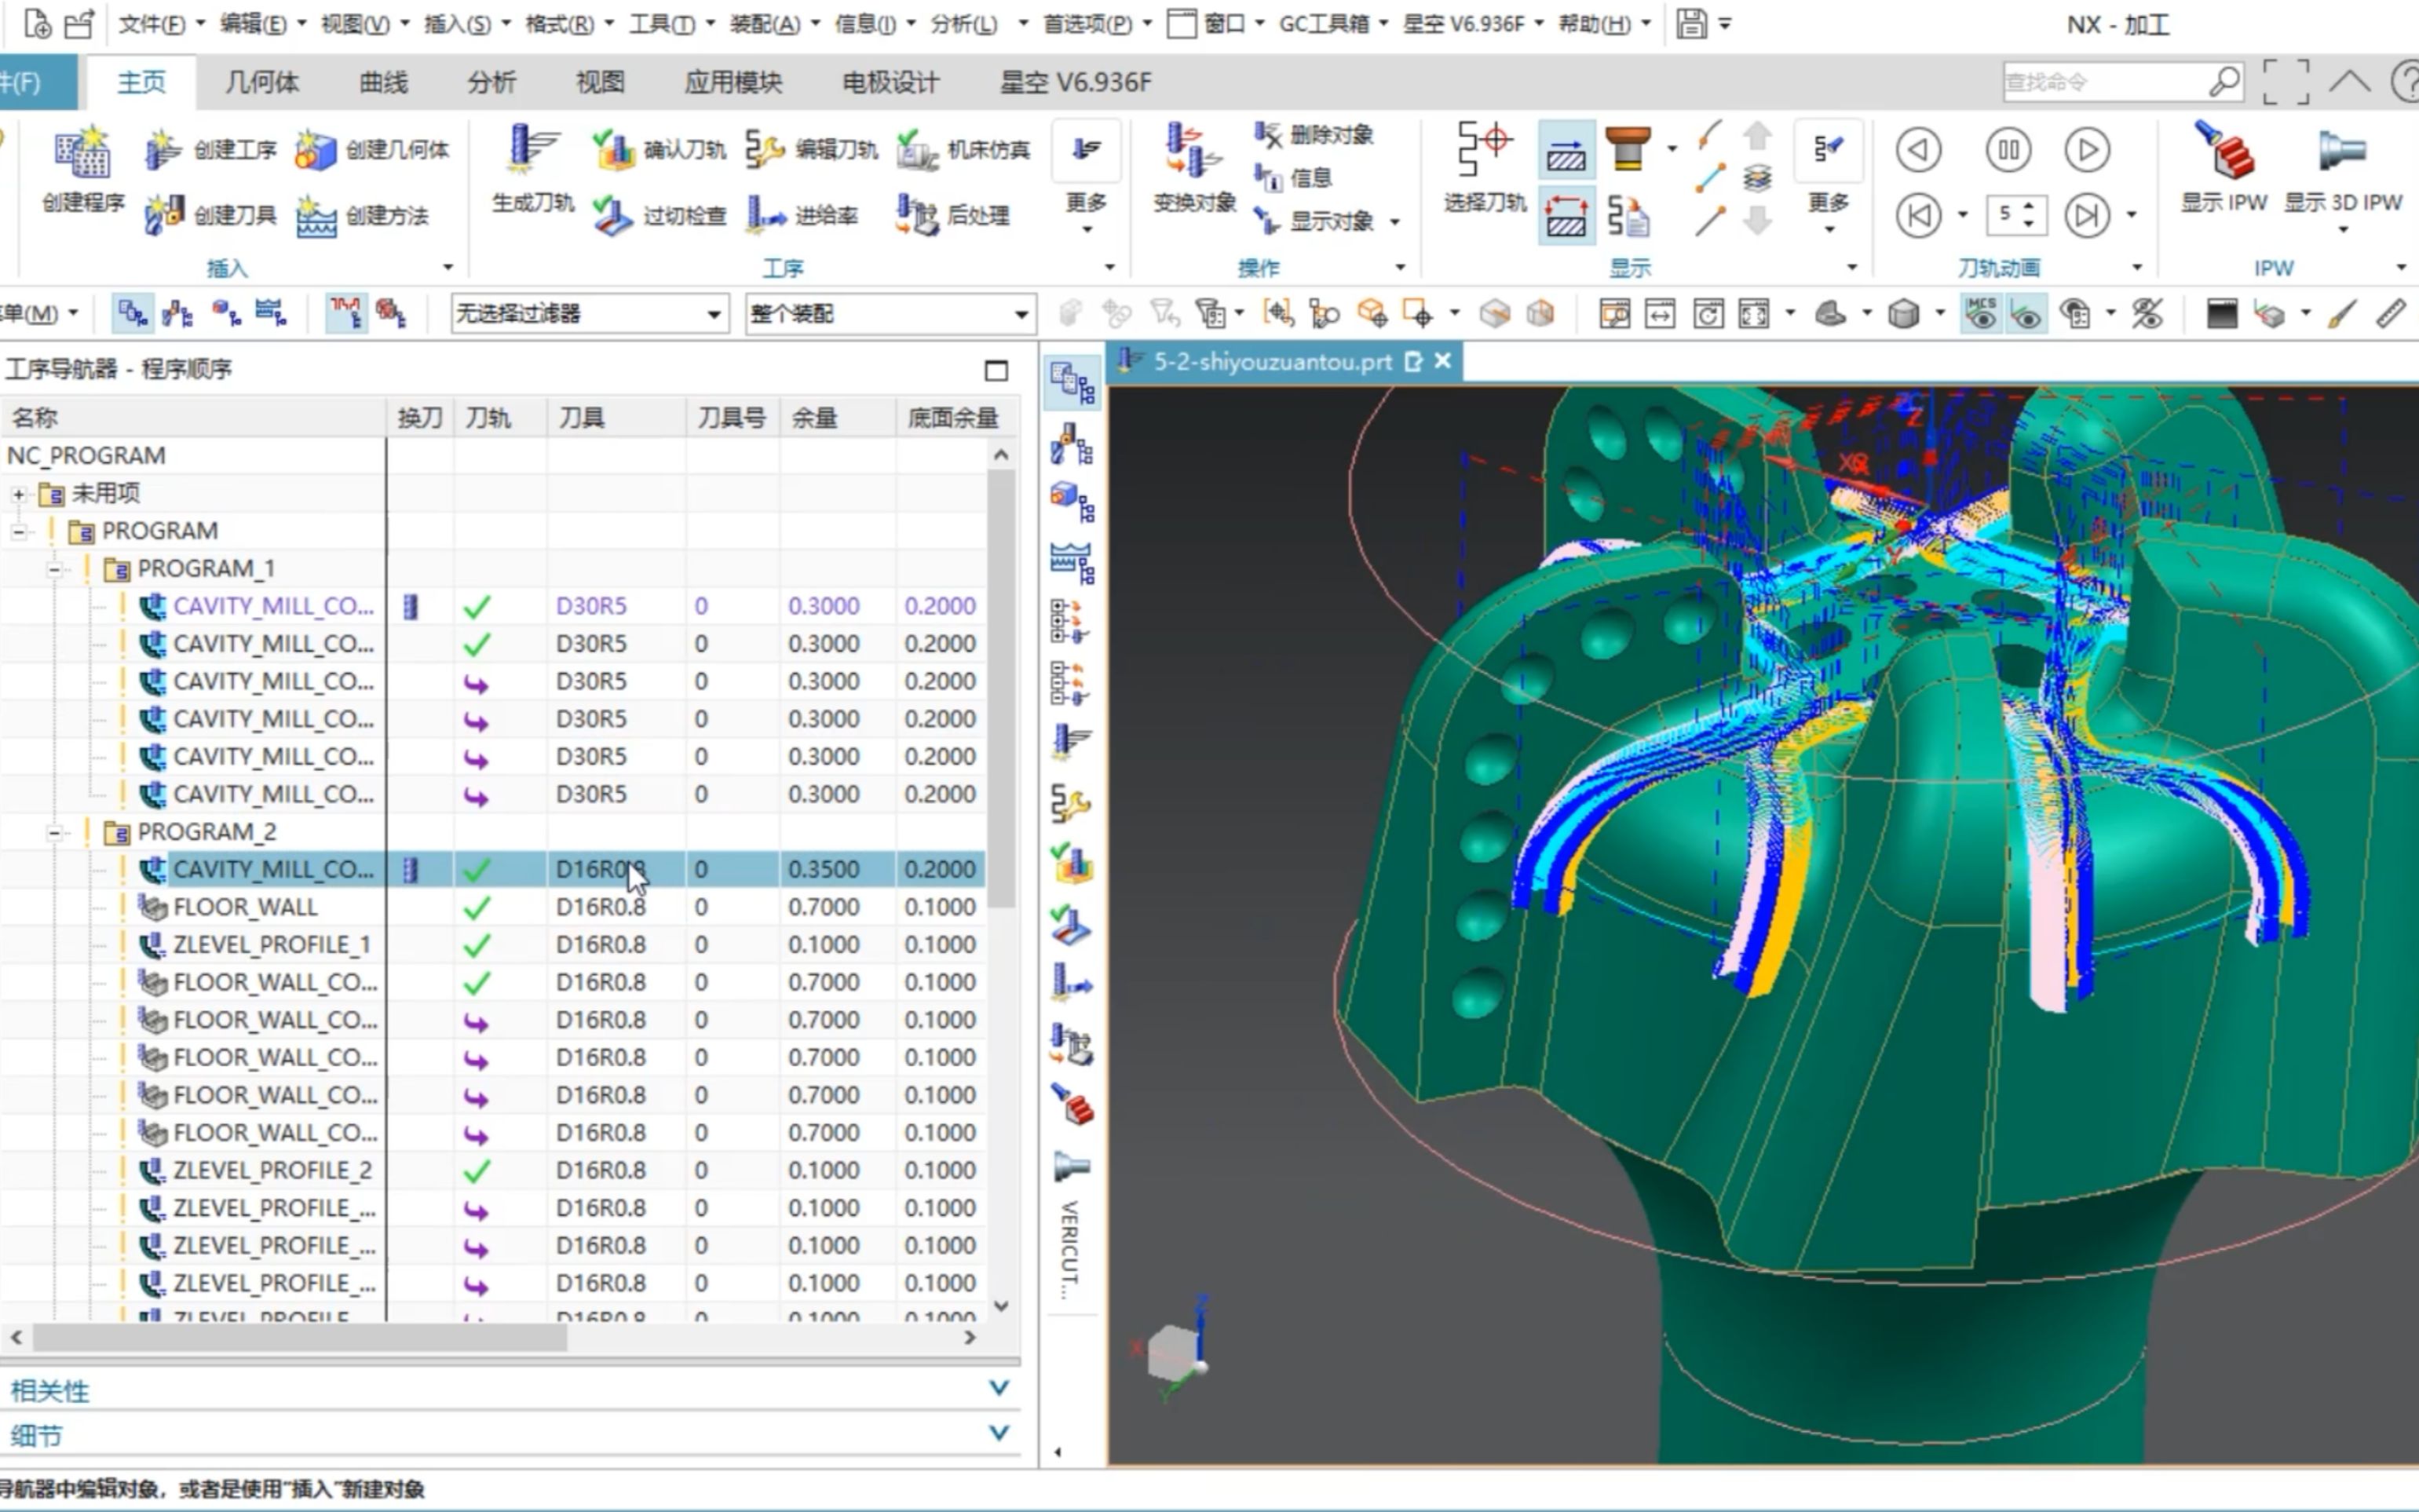This screenshot has height=1512, width=2419.
Task: Click 信息 (Information) icon in 操作 group
Action: click(1268, 178)
